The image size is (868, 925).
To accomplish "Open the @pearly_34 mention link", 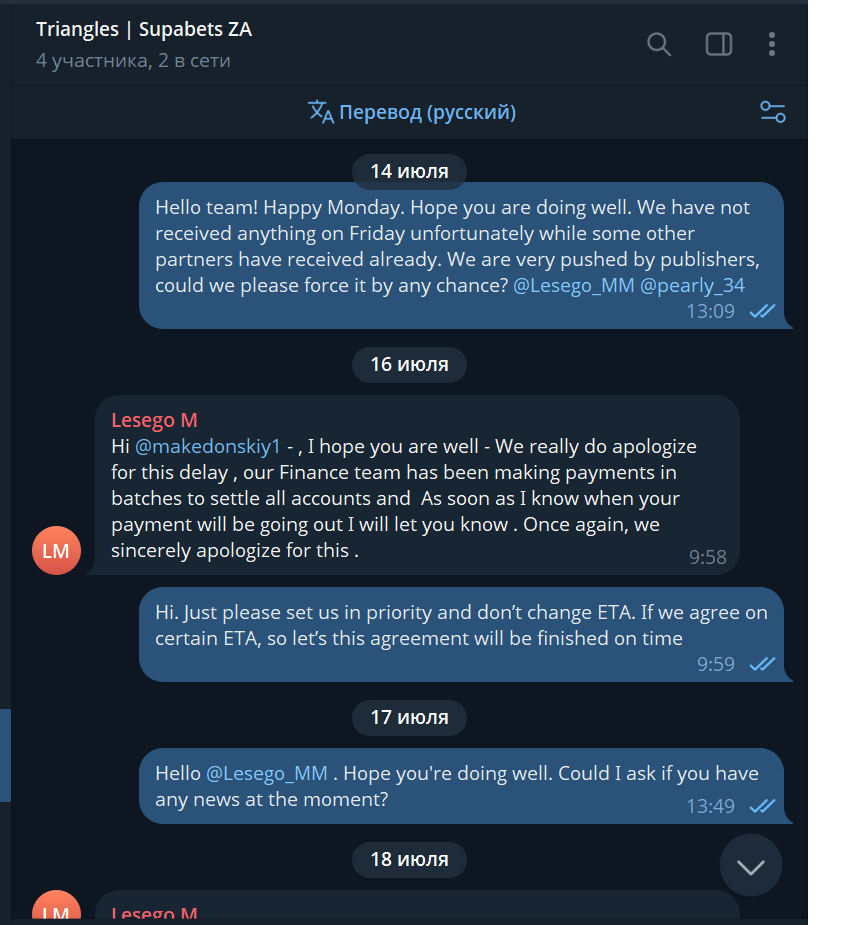I will coord(692,285).
